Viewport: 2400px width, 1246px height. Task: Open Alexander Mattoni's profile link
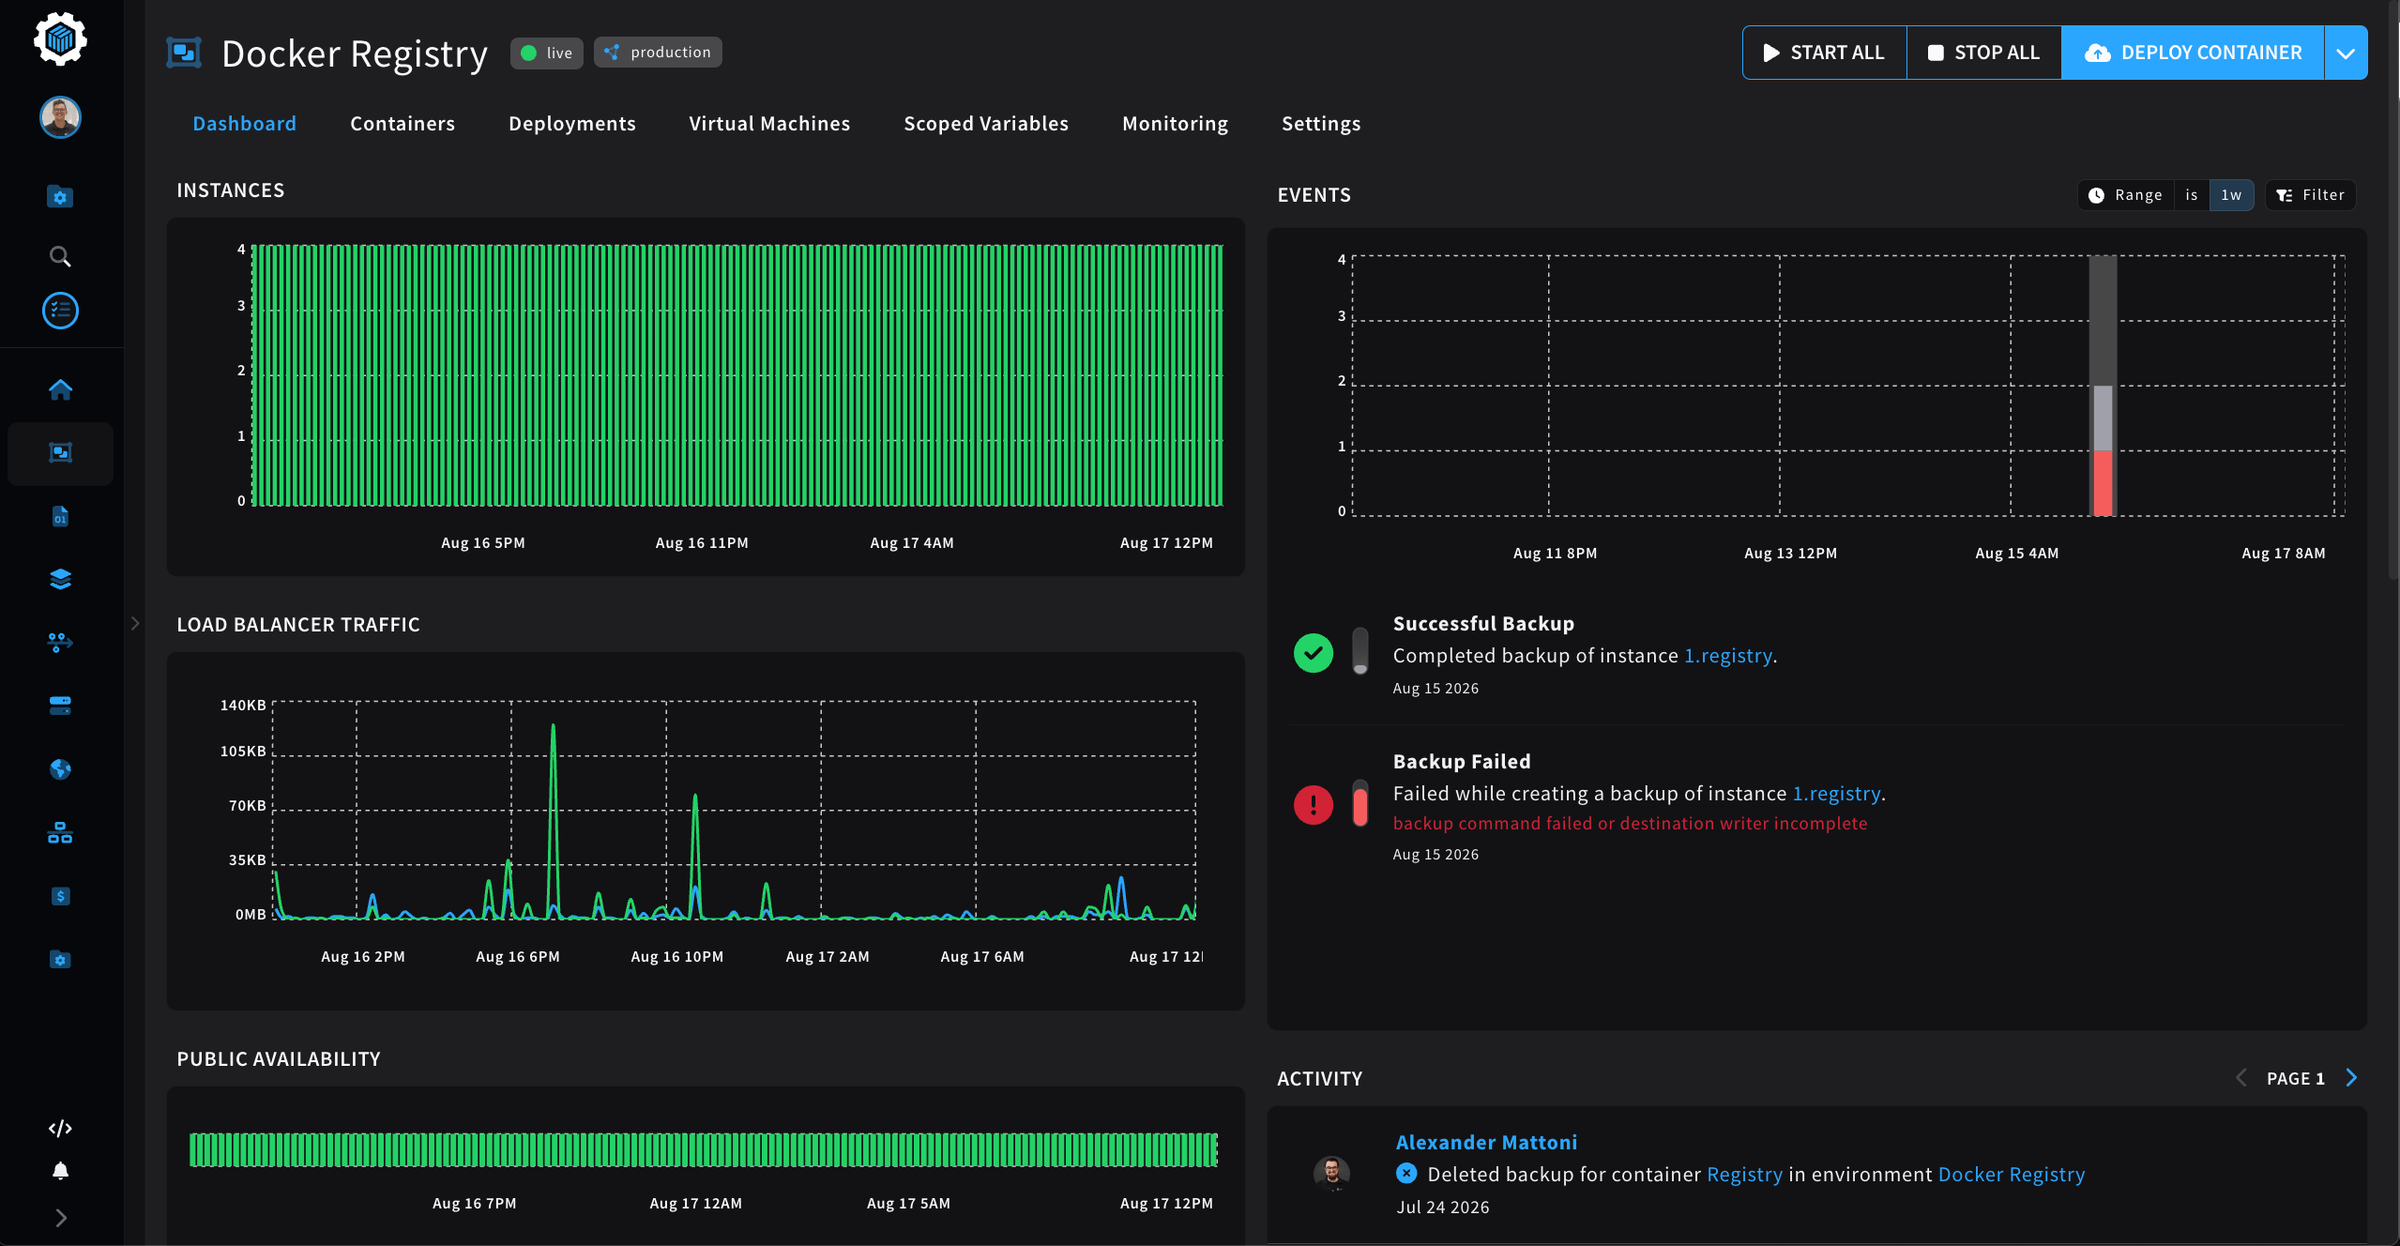pyautogui.click(x=1486, y=1141)
